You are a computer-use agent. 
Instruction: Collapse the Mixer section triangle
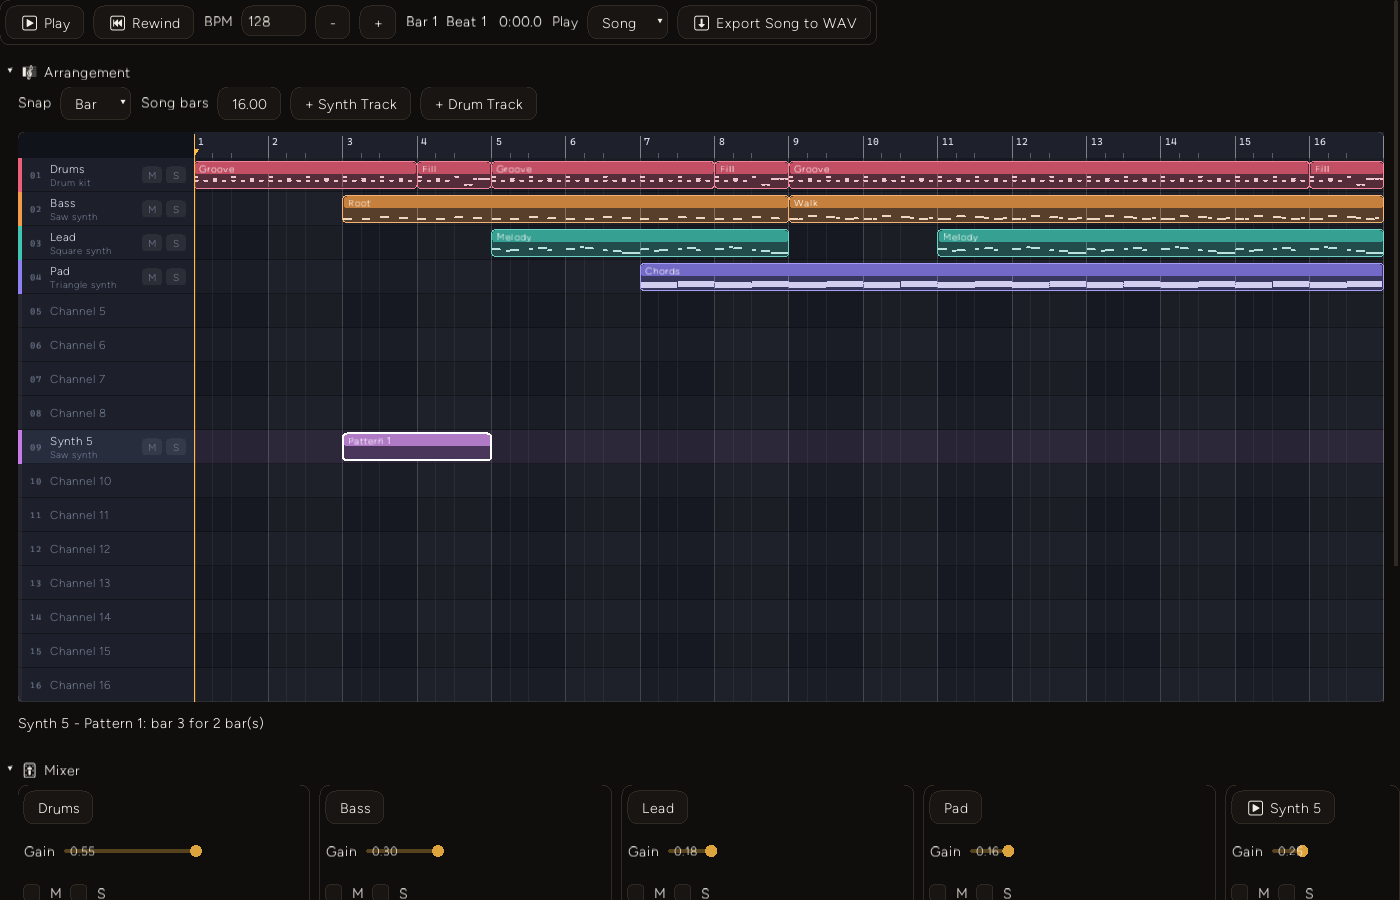(x=10, y=769)
